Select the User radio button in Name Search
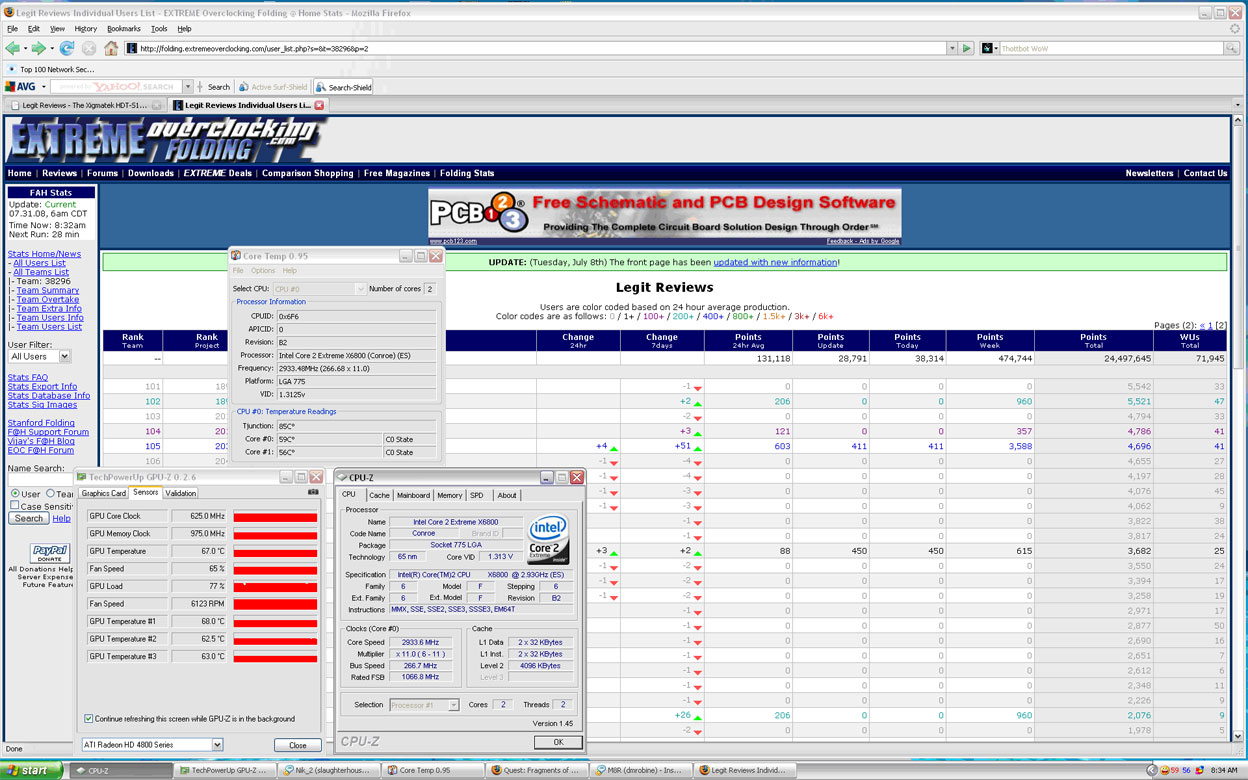This screenshot has width=1248, height=780. (15, 494)
